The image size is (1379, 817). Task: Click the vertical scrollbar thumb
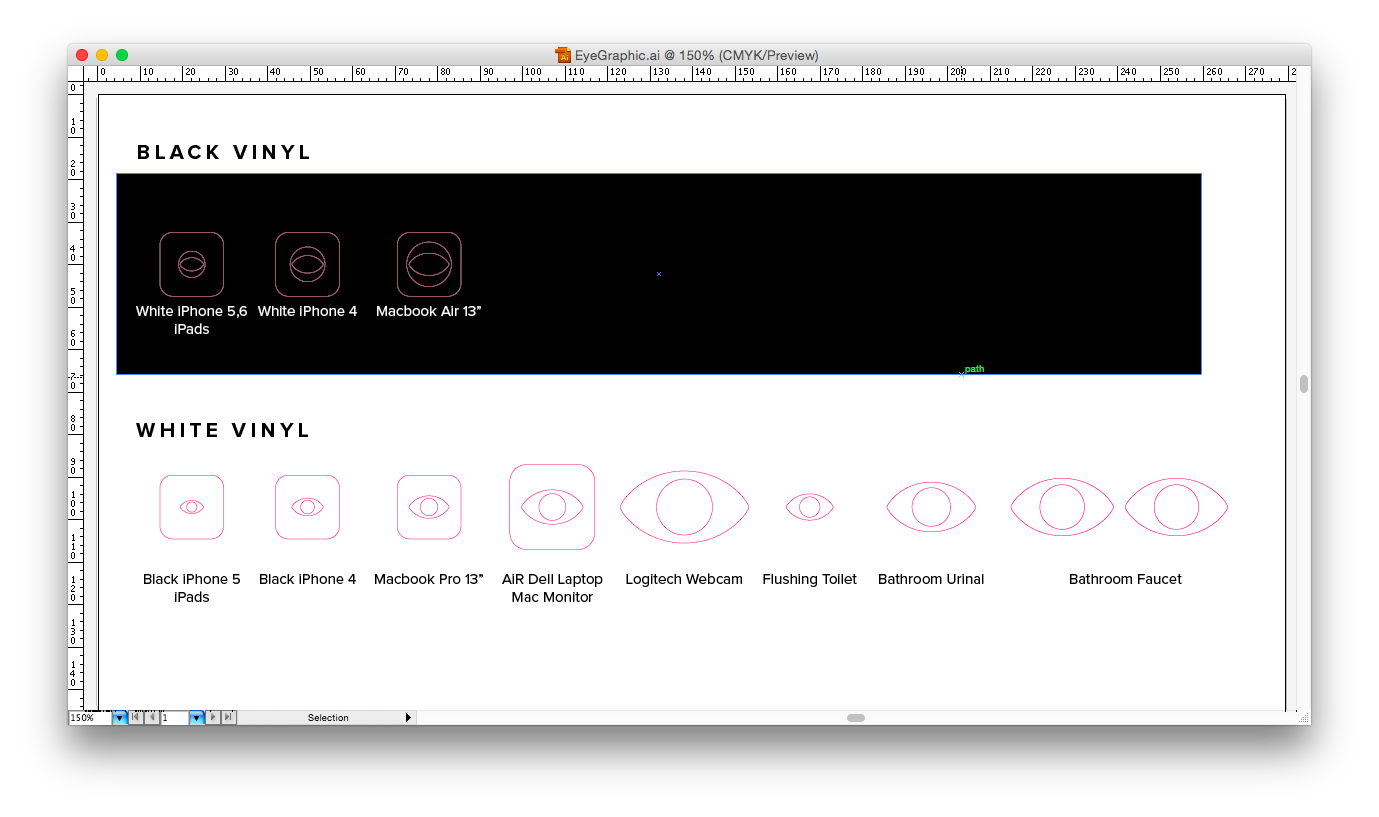tap(1304, 384)
